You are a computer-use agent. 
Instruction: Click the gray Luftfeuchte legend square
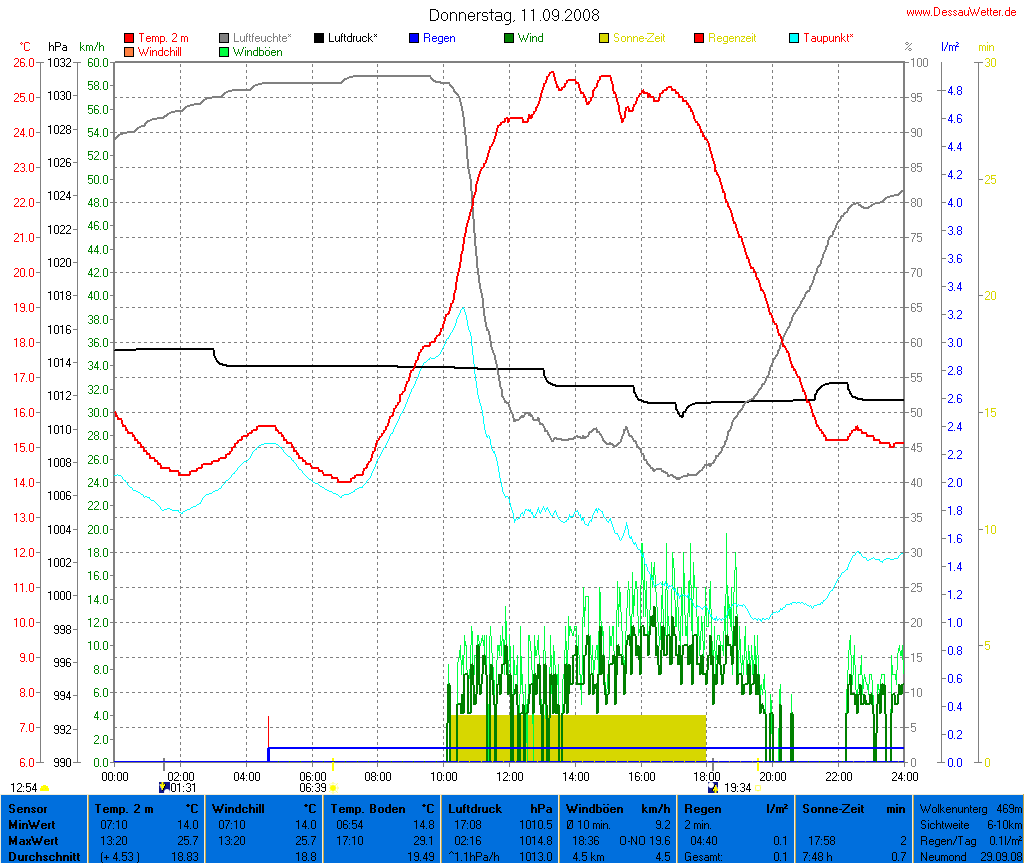(x=224, y=38)
